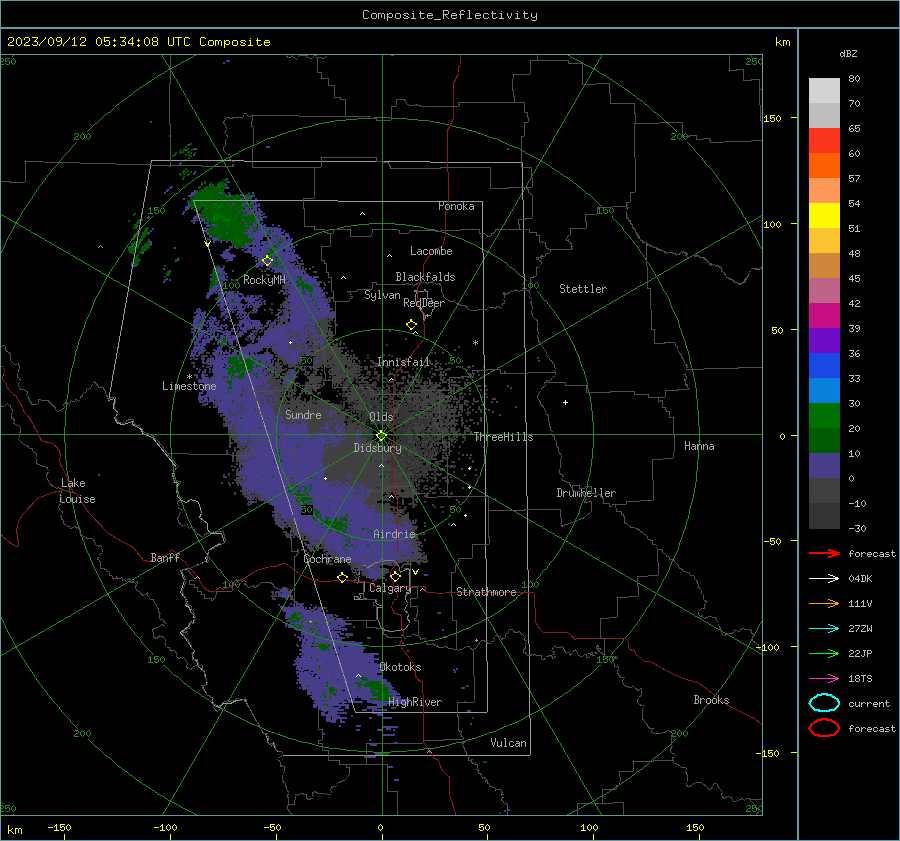The width and height of the screenshot is (900, 841).
Task: Click the green 22JP arrow icon
Action: 824,653
